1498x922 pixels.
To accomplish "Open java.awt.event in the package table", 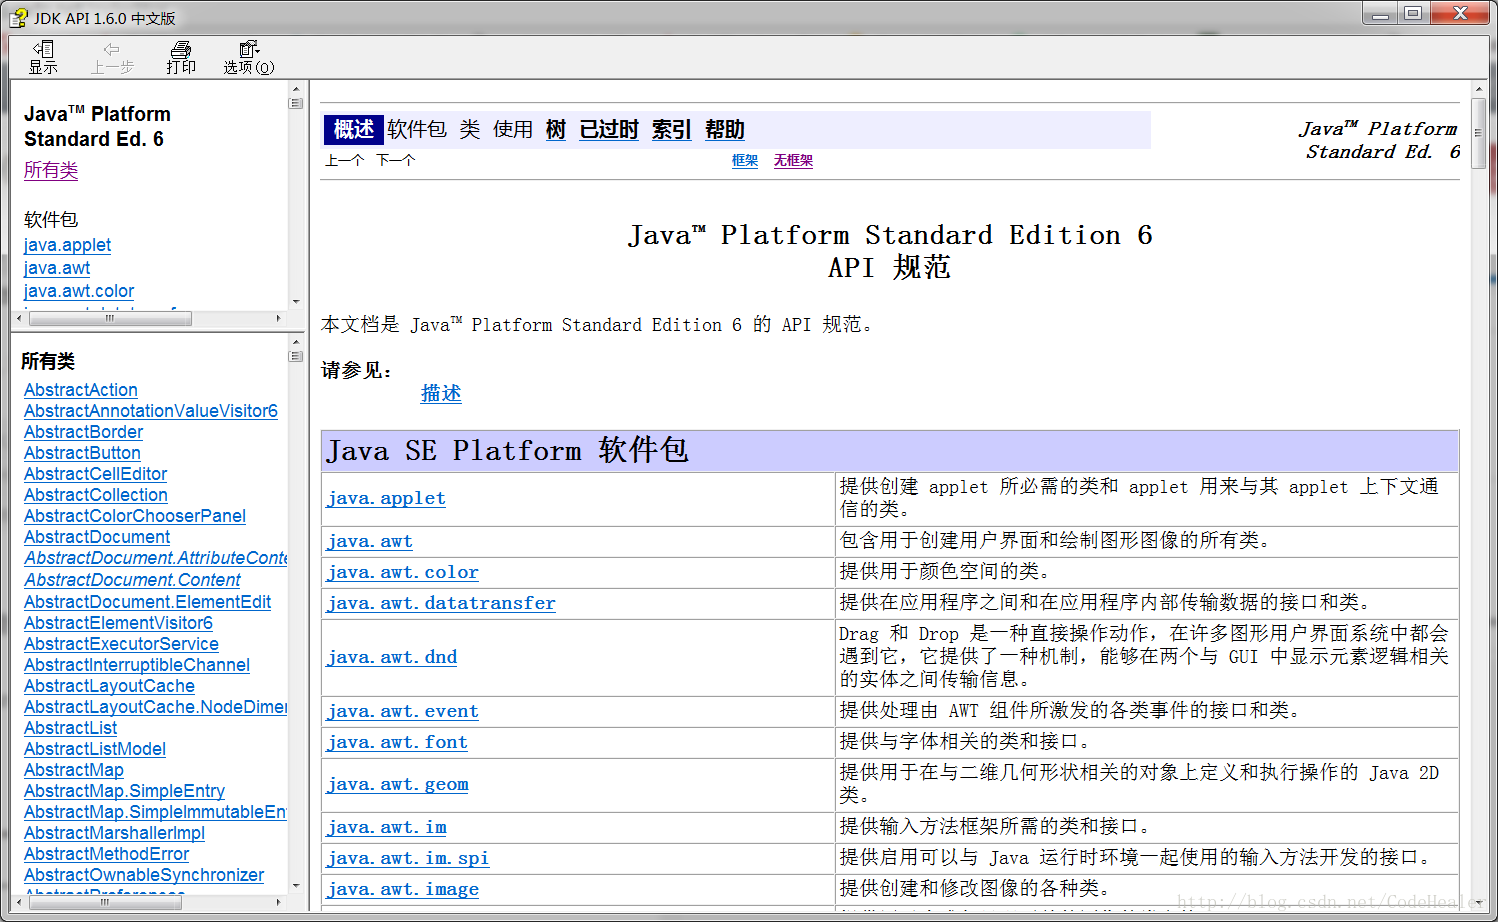I will (x=403, y=711).
